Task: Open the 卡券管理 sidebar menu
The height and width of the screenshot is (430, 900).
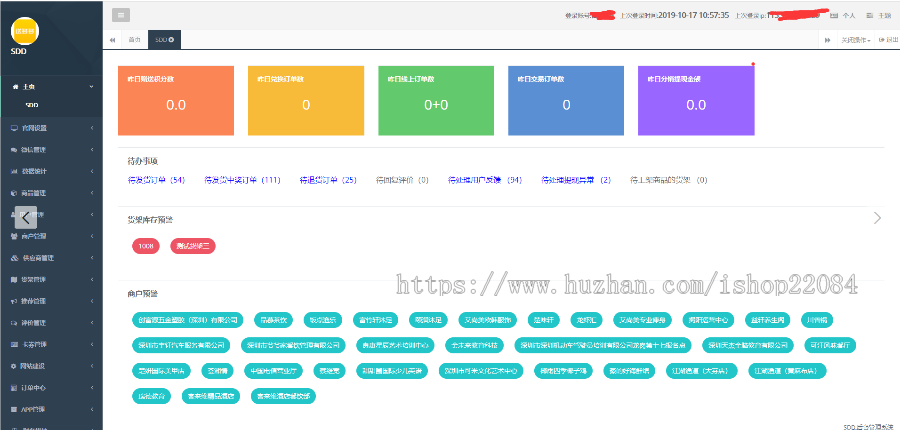Action: coord(52,345)
